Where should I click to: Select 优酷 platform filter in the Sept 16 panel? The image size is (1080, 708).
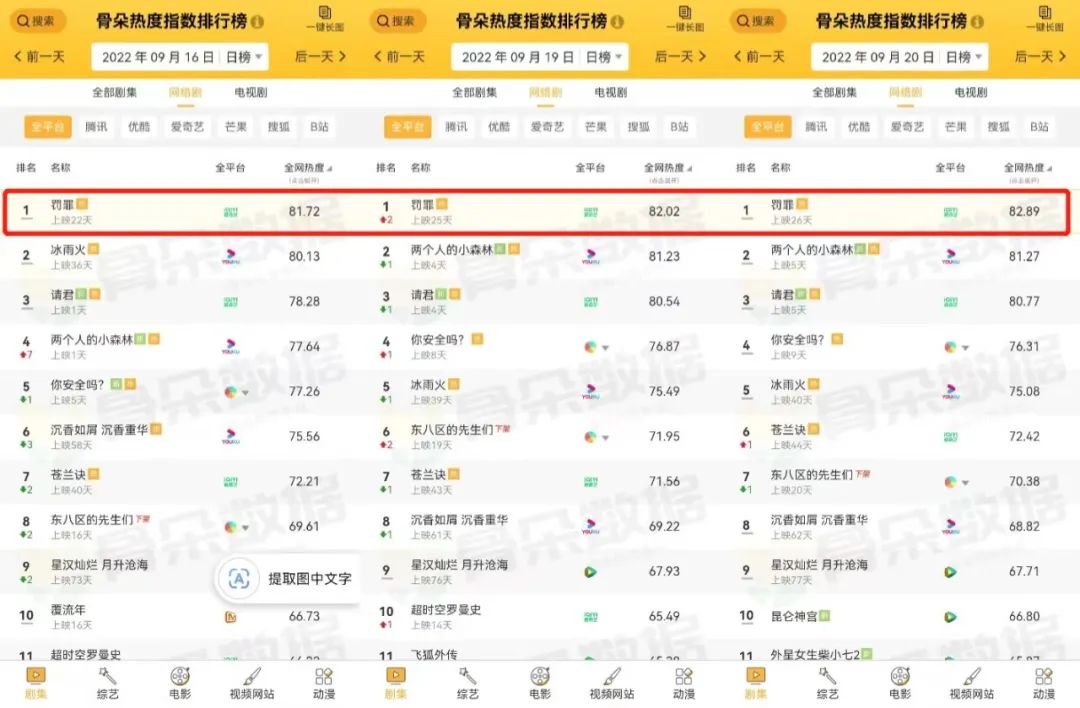coord(139,127)
